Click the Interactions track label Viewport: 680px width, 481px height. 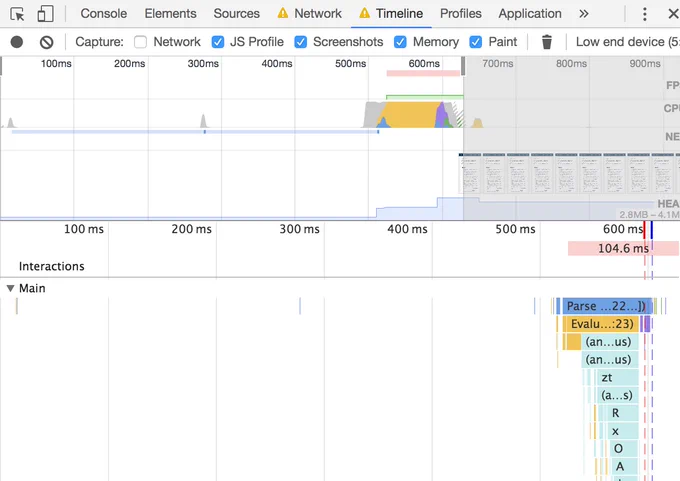tap(52, 266)
